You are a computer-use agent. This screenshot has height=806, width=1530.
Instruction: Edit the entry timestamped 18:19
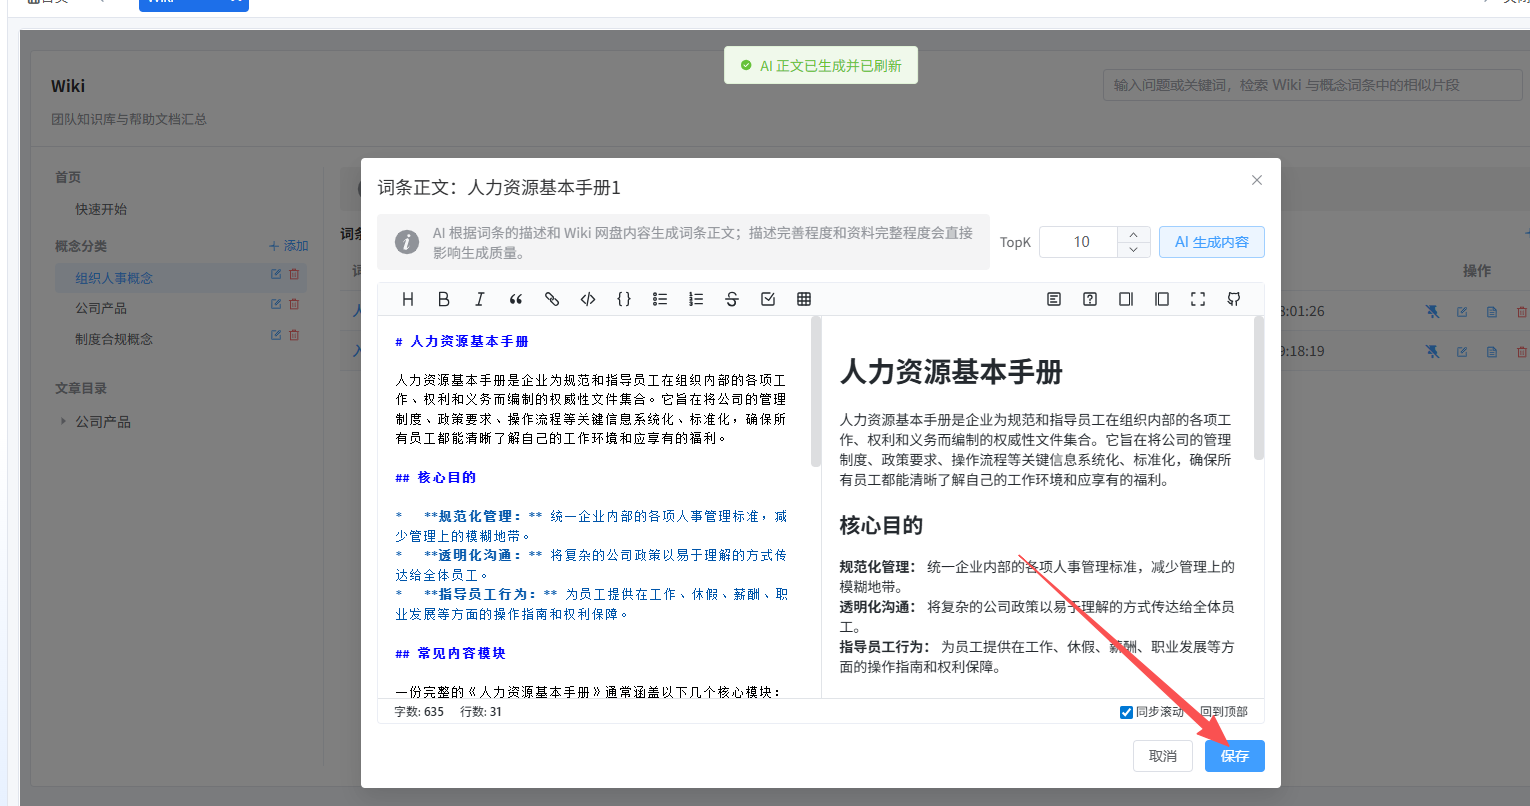pyautogui.click(x=1462, y=352)
